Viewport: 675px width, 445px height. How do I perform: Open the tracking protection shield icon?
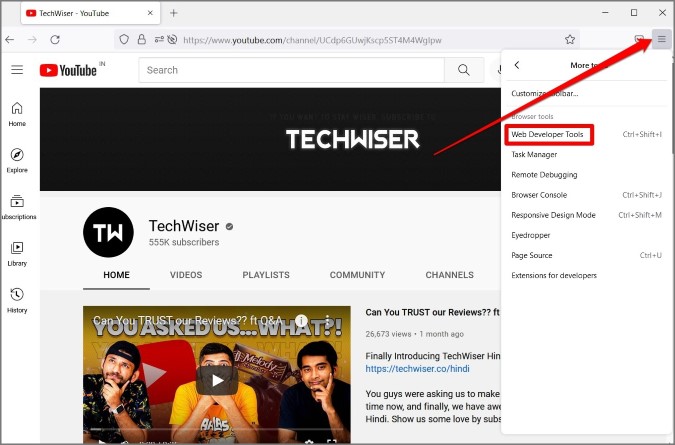pyautogui.click(x=124, y=40)
